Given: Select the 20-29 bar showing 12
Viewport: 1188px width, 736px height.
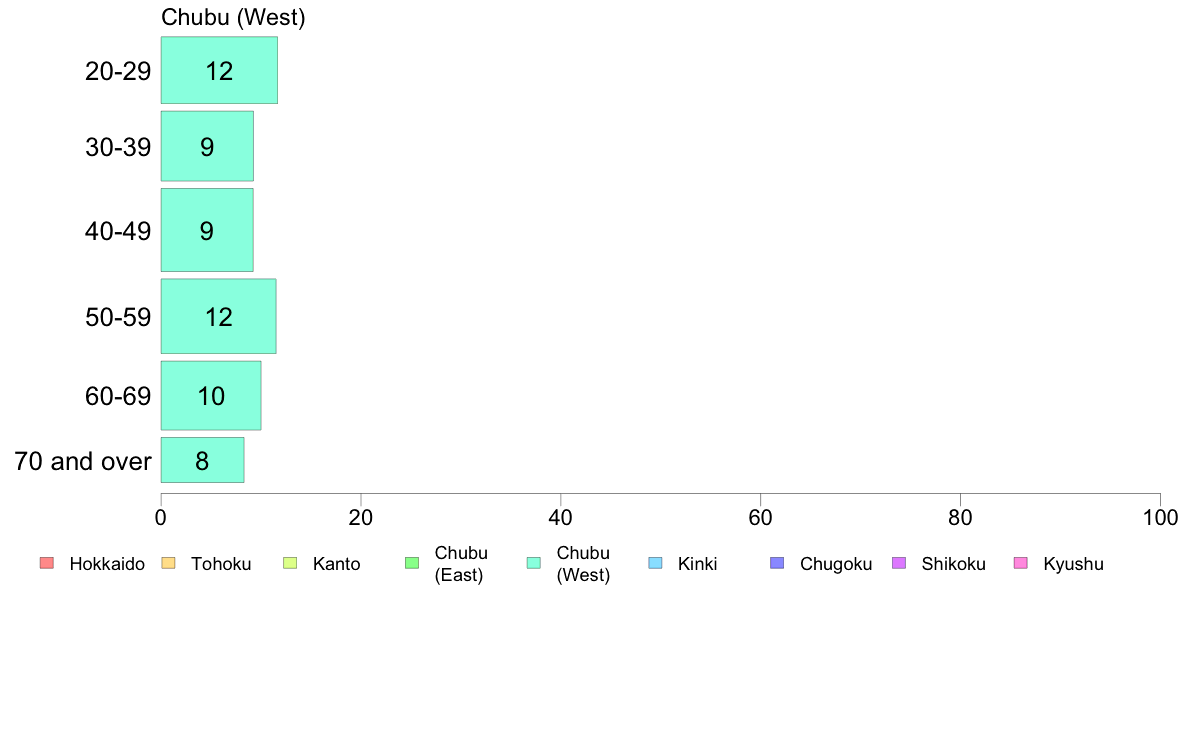Looking at the screenshot, I should 219,70.
